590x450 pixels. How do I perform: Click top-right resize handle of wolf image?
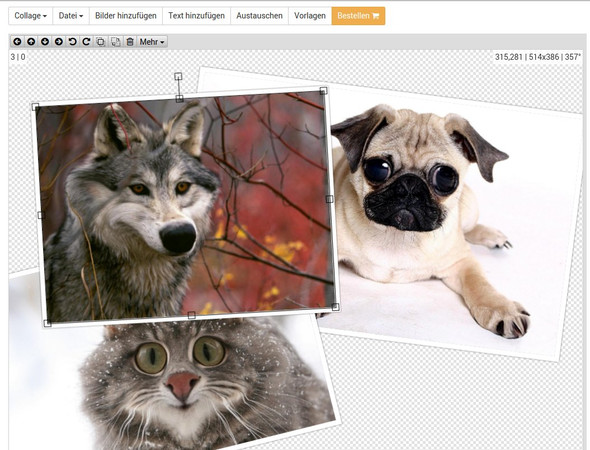pos(323,90)
